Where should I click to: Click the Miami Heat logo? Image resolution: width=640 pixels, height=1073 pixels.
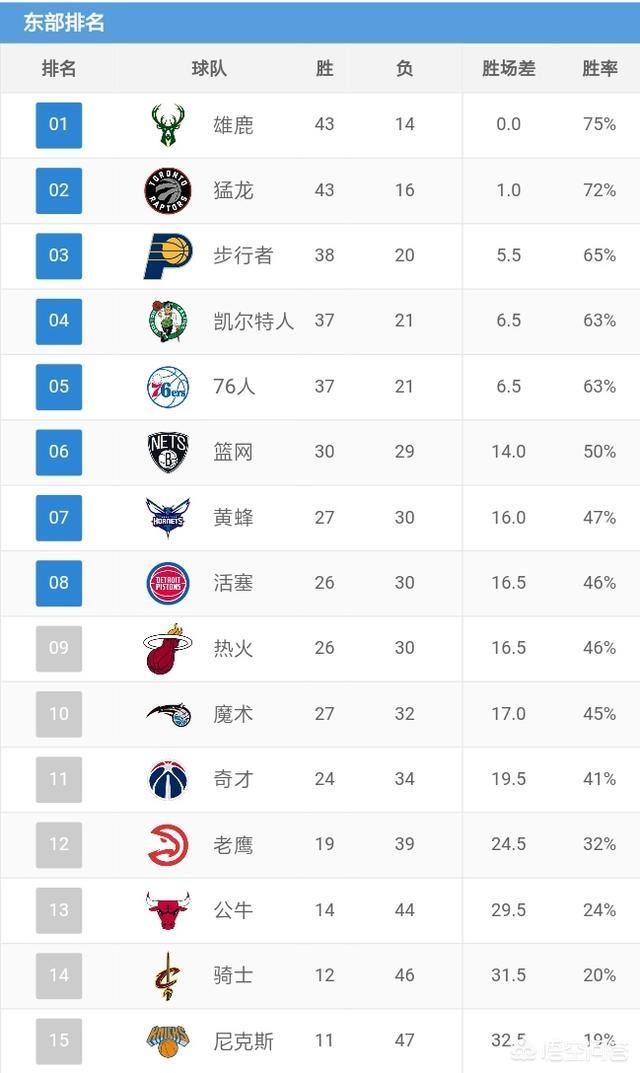click(167, 648)
